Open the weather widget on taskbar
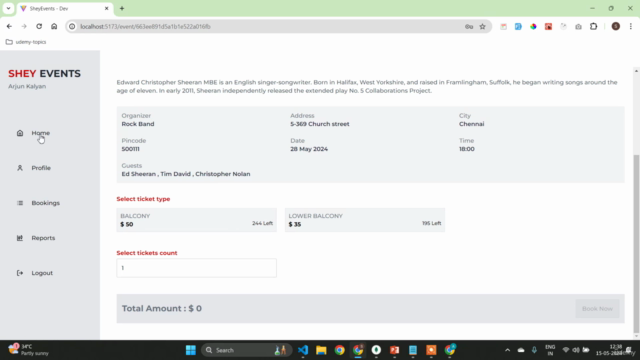The width and height of the screenshot is (640, 360). (x=29, y=350)
